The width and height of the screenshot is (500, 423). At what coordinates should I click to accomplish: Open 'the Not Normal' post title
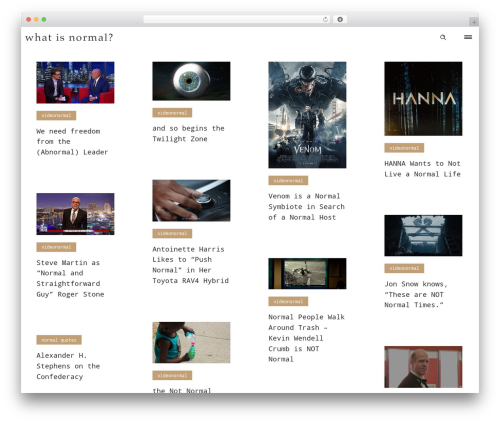pos(182,390)
